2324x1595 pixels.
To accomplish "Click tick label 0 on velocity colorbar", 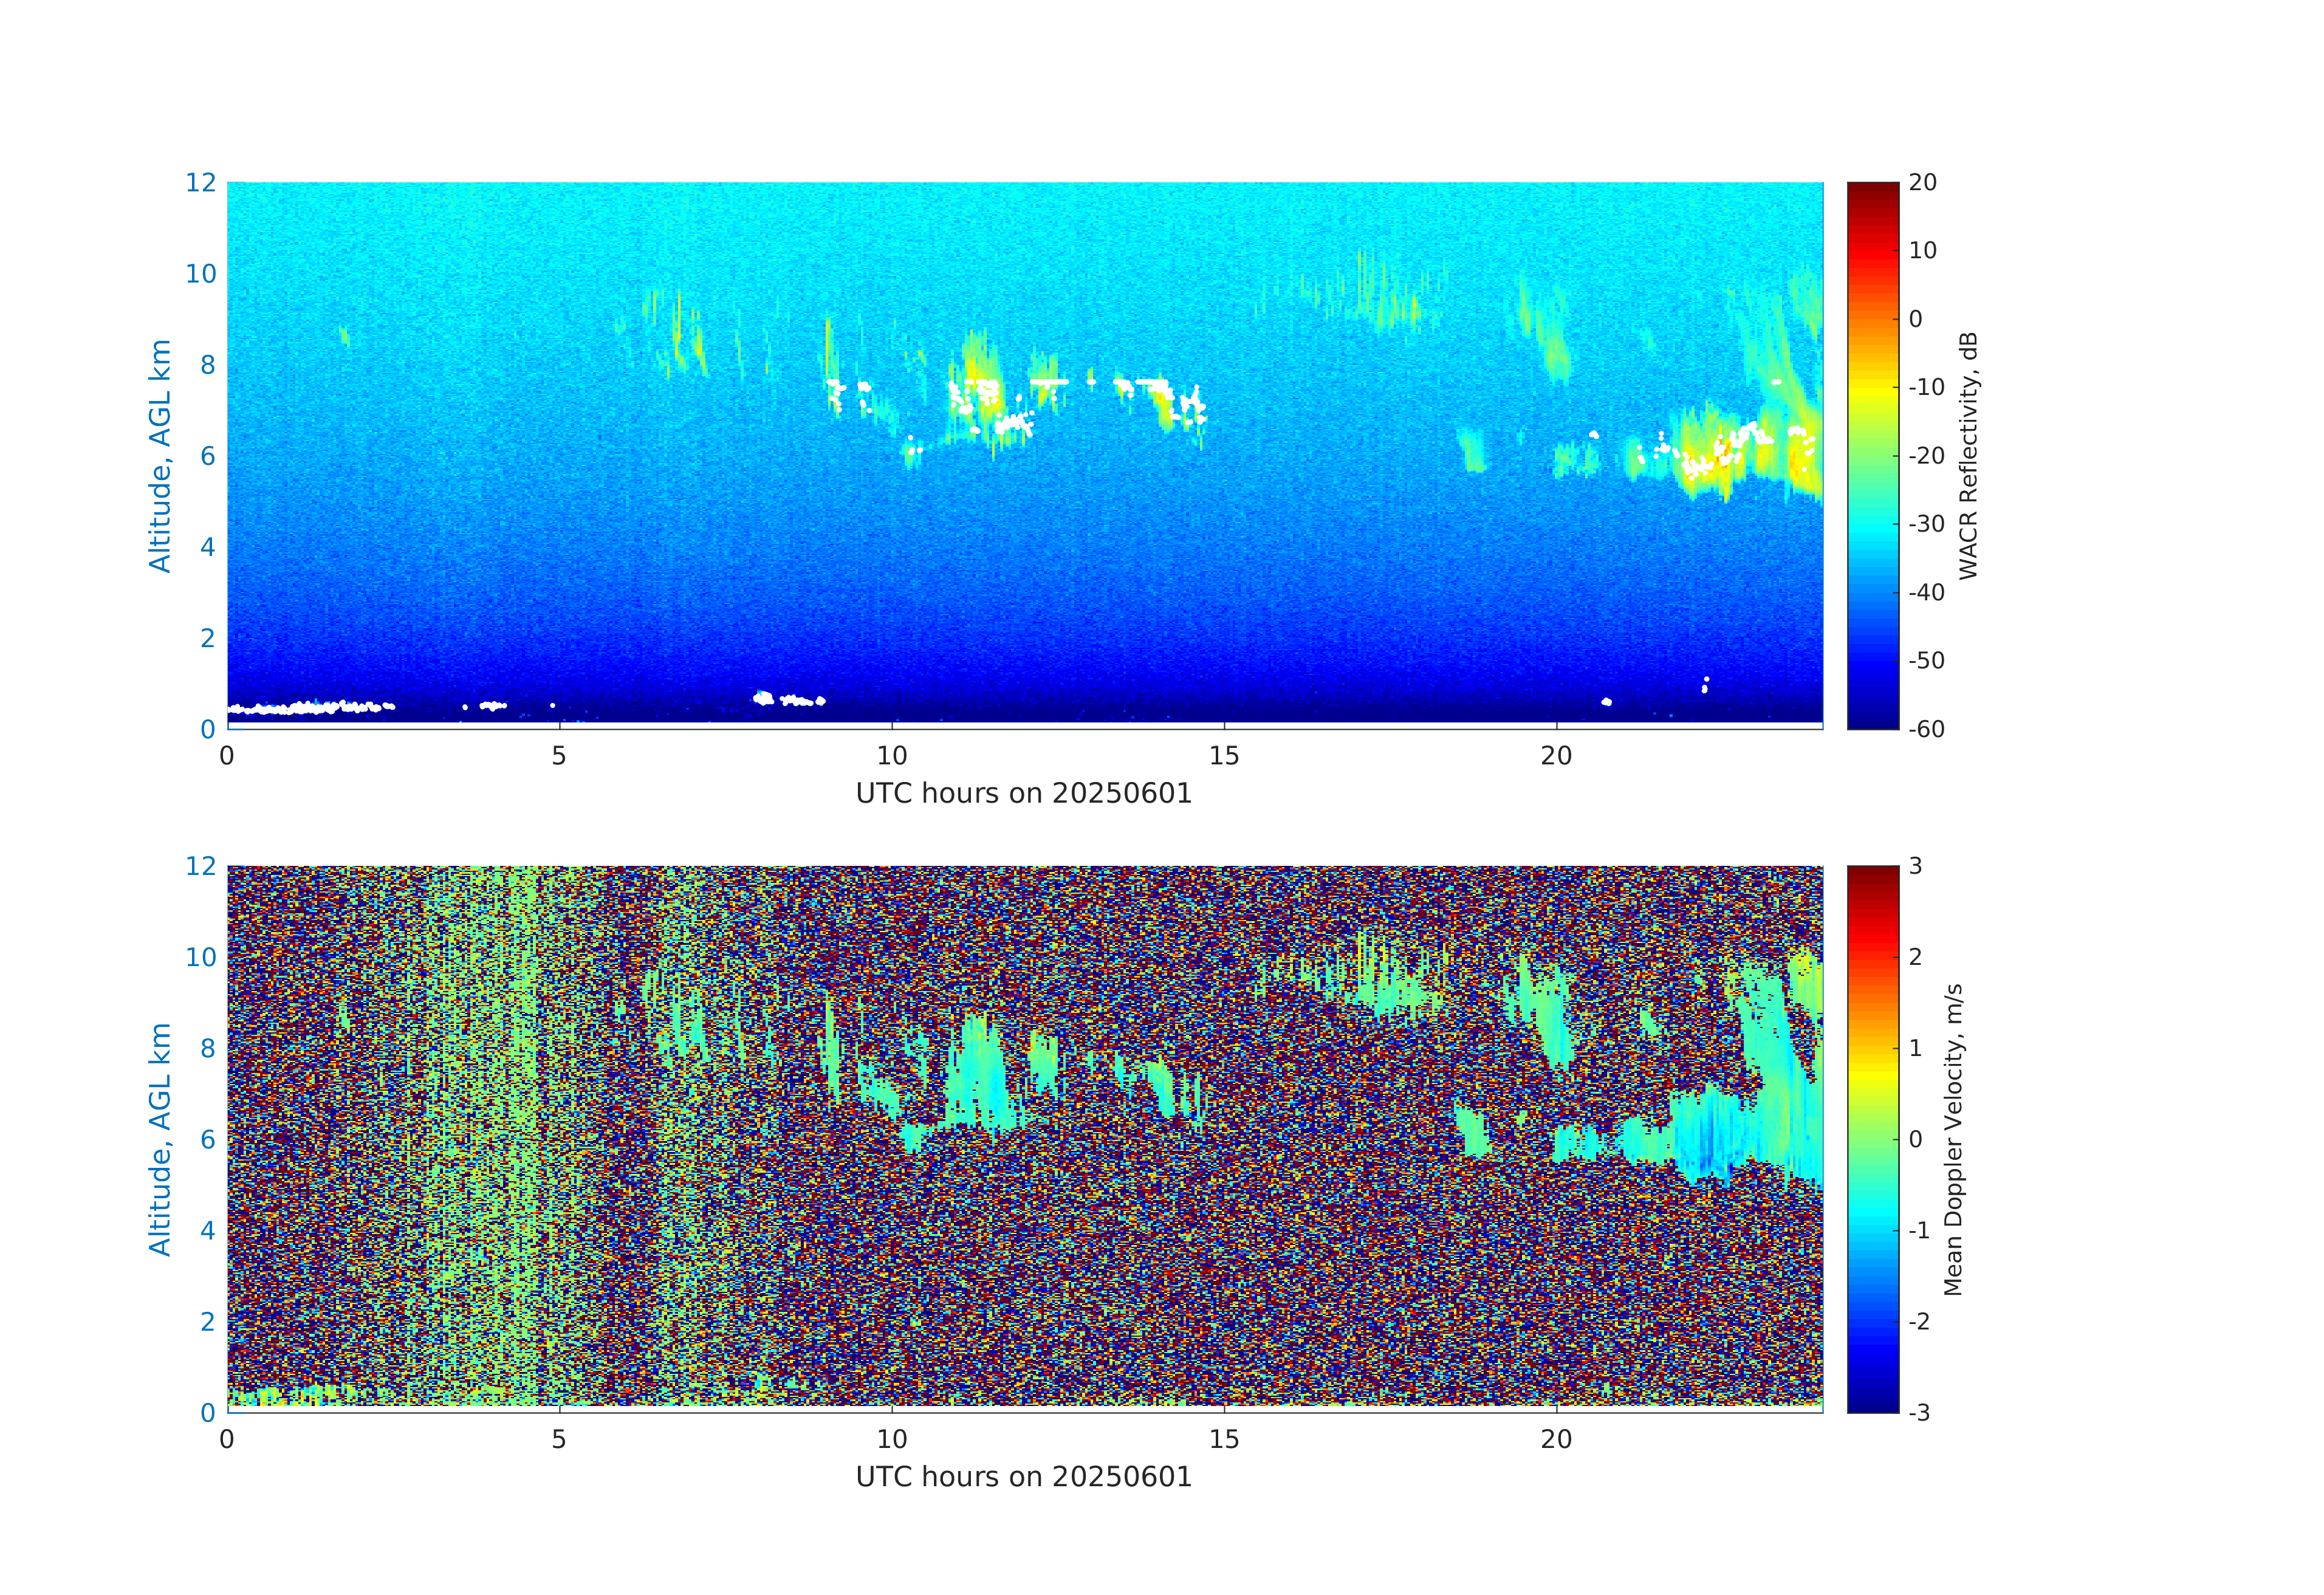I will [1915, 1139].
